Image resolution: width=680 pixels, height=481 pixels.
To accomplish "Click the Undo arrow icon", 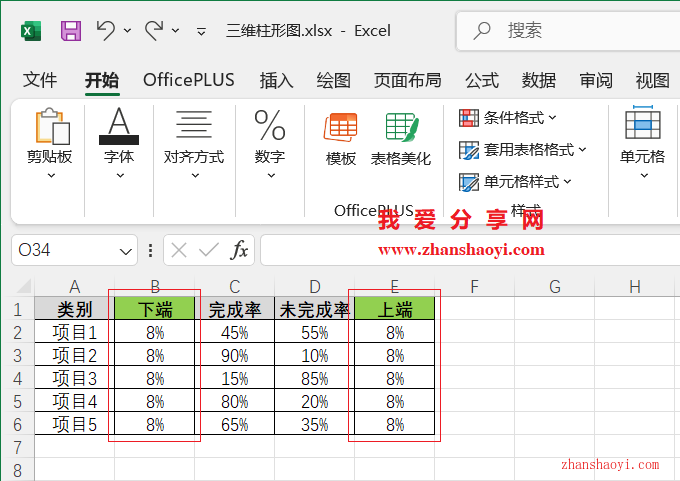I will pyautogui.click(x=106, y=30).
